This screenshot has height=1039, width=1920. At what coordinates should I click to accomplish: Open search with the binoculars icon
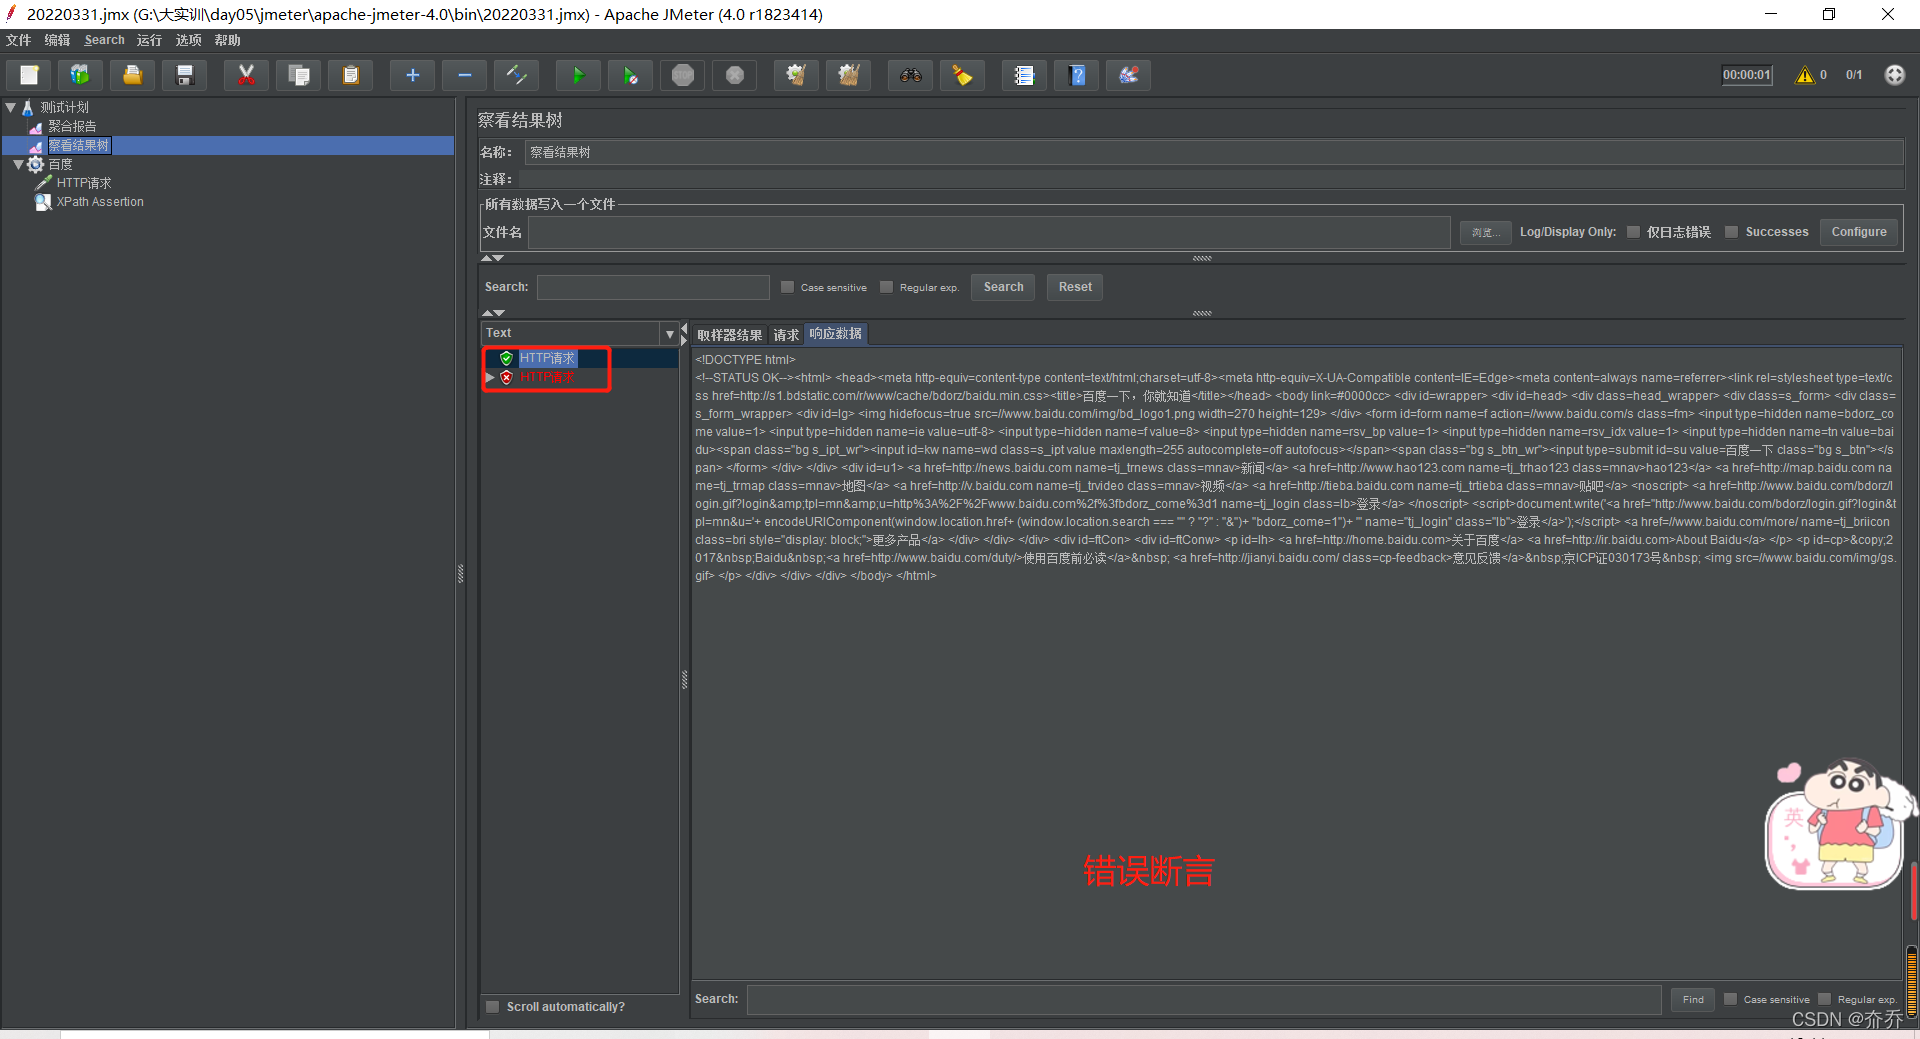911,75
